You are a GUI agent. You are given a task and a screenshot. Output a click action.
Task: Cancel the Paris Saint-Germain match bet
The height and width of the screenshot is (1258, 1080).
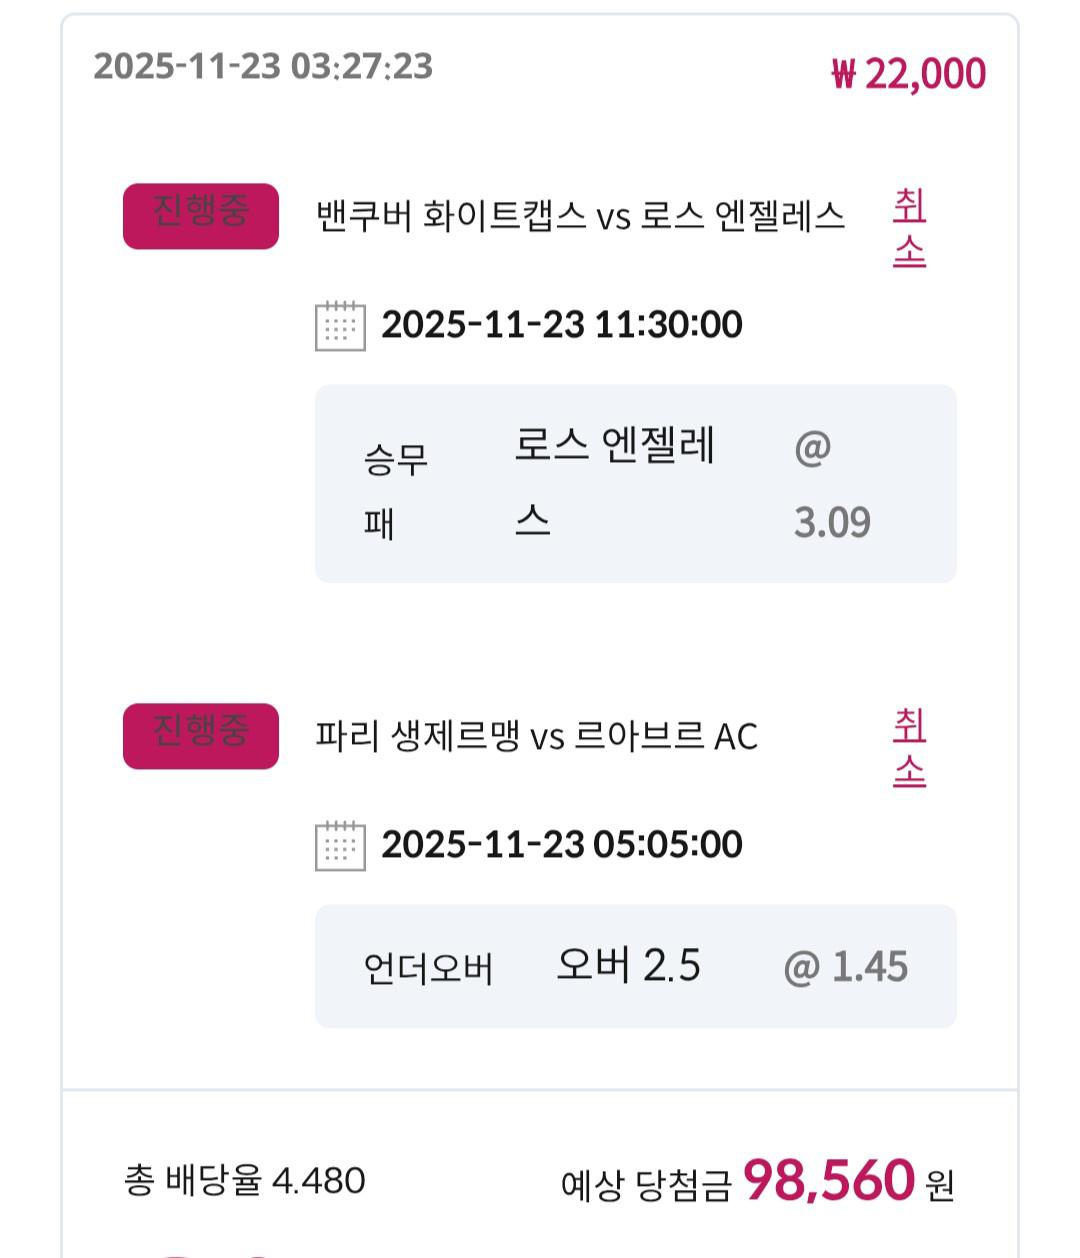(909, 748)
